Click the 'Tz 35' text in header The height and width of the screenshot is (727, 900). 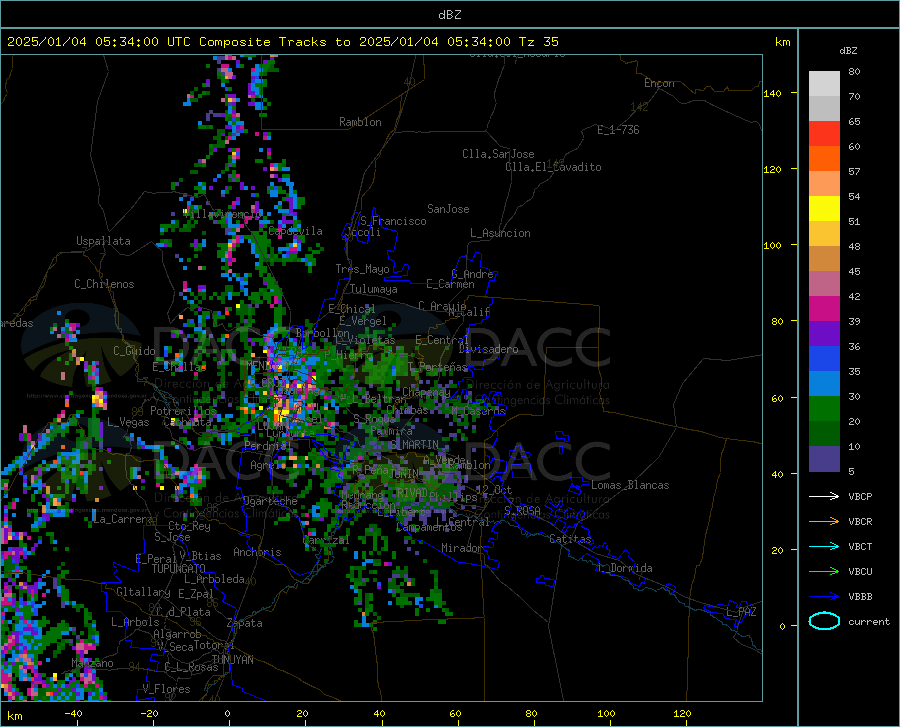[x=539, y=42]
